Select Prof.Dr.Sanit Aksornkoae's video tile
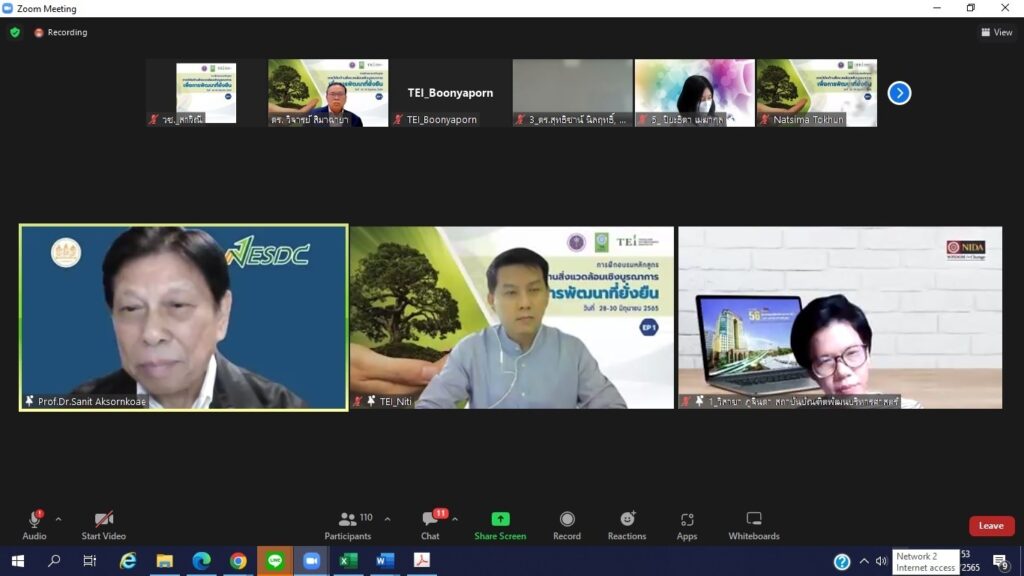 point(184,317)
